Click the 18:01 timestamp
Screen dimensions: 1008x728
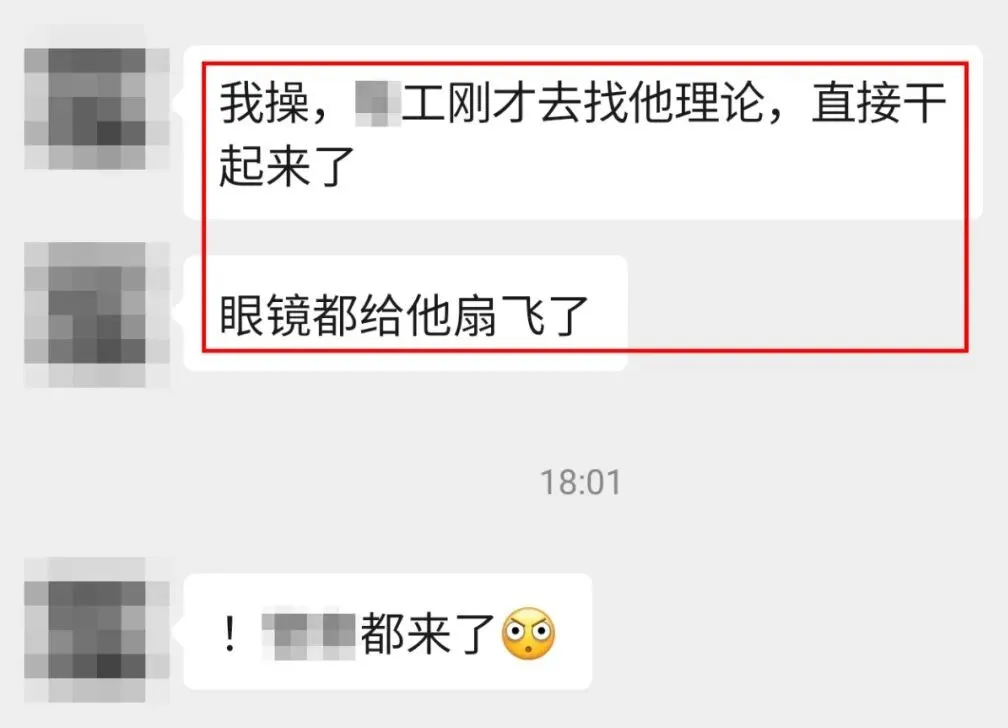click(x=580, y=482)
